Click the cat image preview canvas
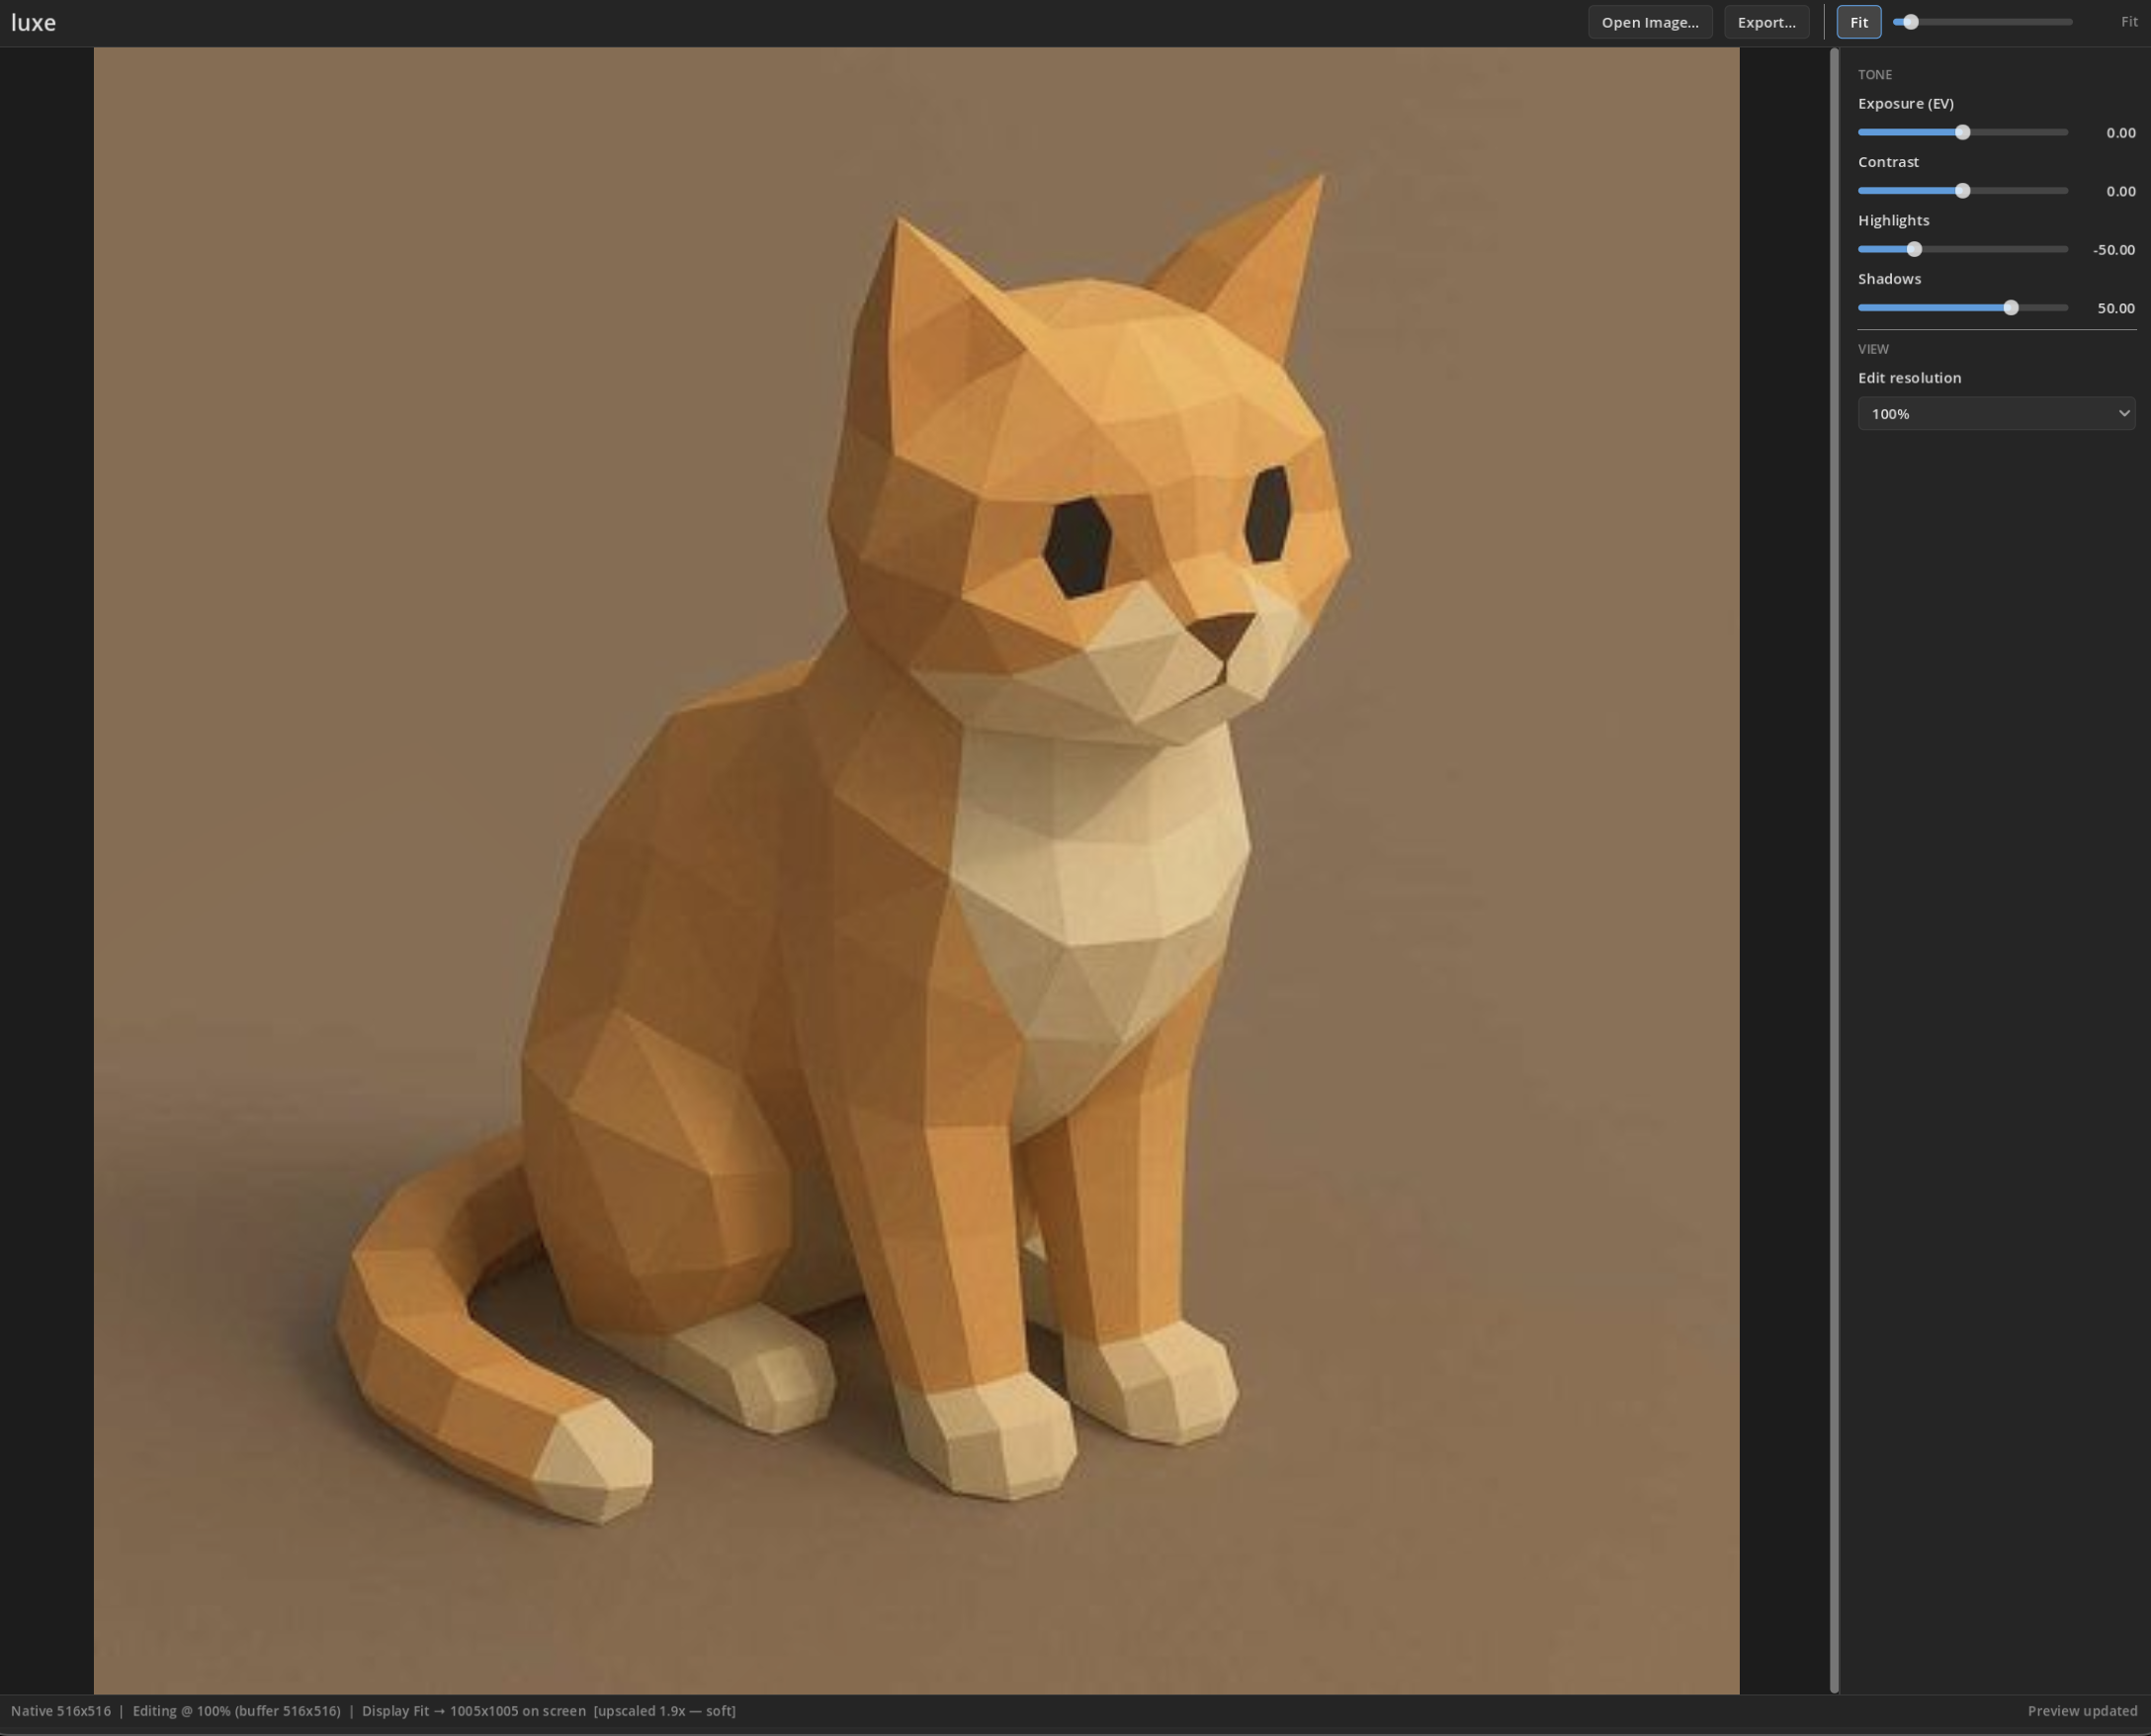This screenshot has height=1736, width=2151. point(916,870)
